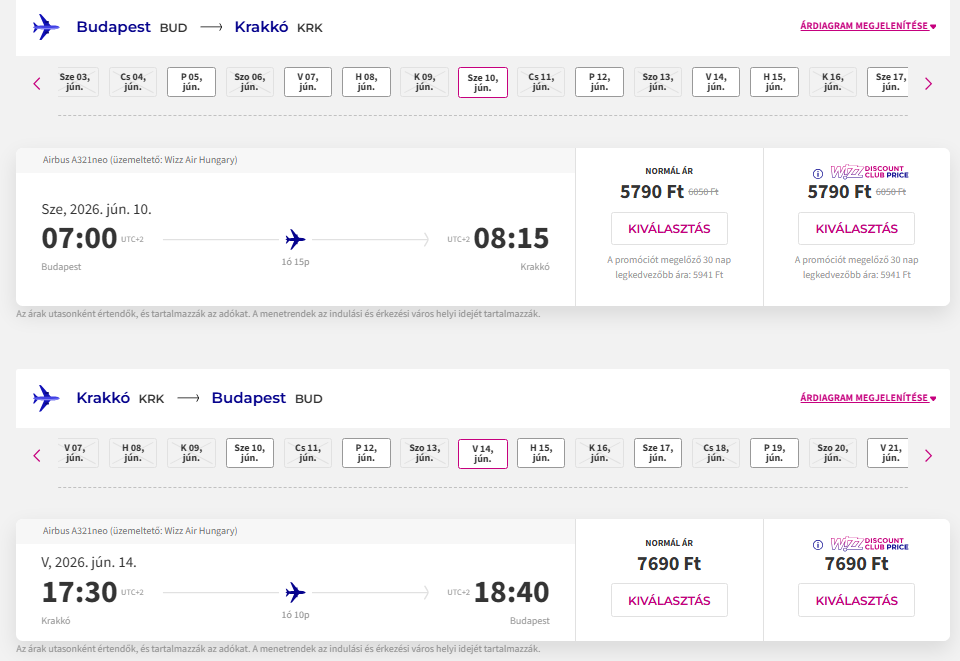Choose outbound normal price 5790 Ft Kiválasztás
This screenshot has height=661, width=960.
(669, 228)
